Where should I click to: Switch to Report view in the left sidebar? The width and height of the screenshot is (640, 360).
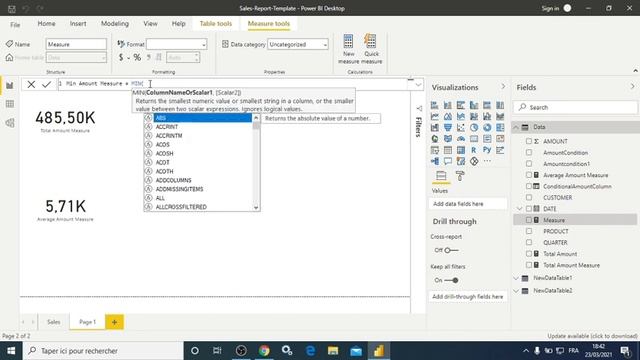[10, 85]
